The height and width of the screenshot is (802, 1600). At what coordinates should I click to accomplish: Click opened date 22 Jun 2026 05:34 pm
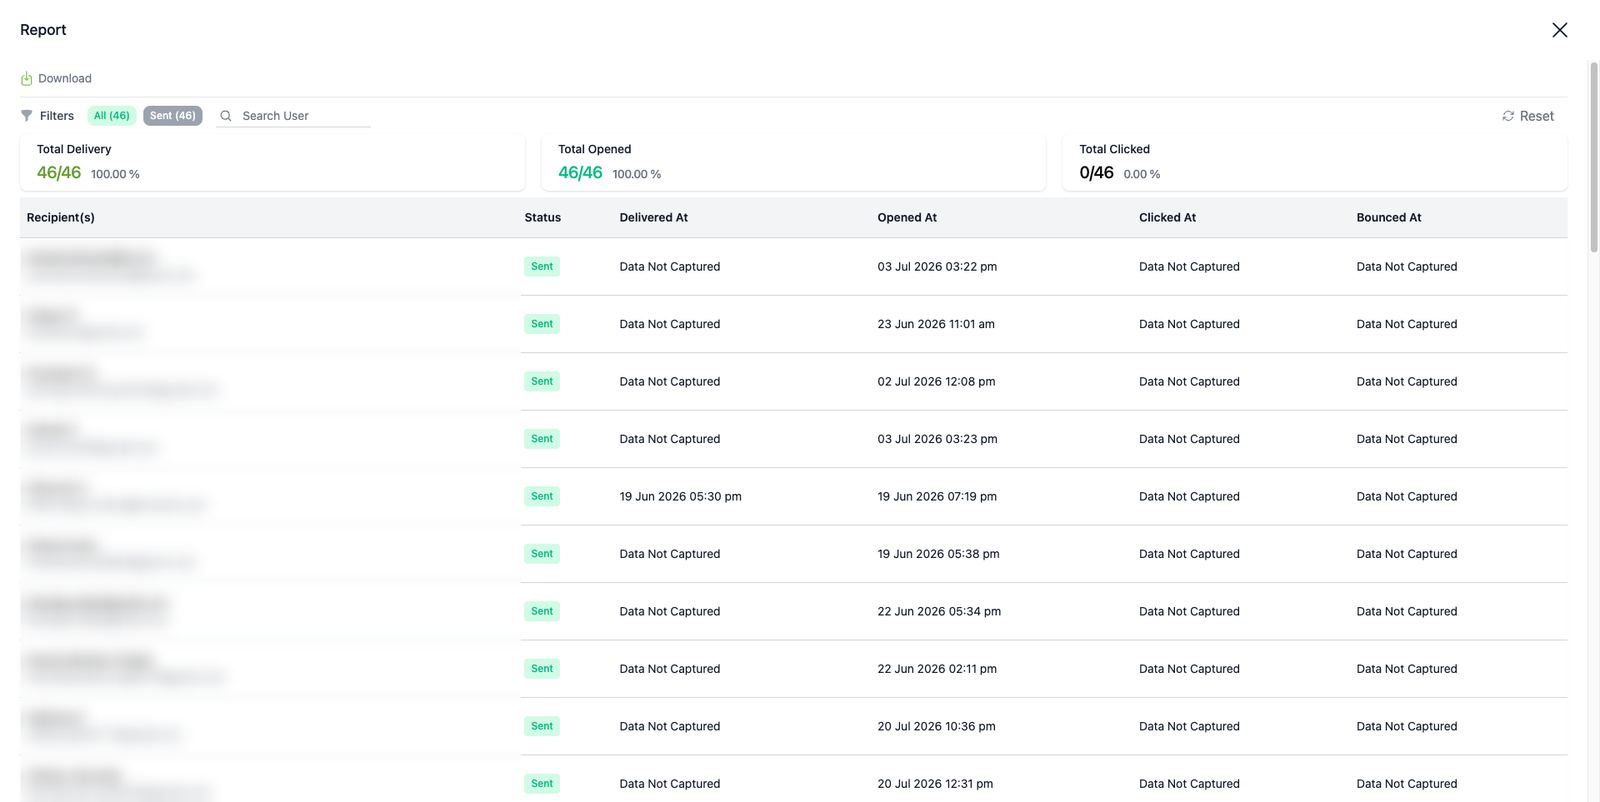click(939, 612)
